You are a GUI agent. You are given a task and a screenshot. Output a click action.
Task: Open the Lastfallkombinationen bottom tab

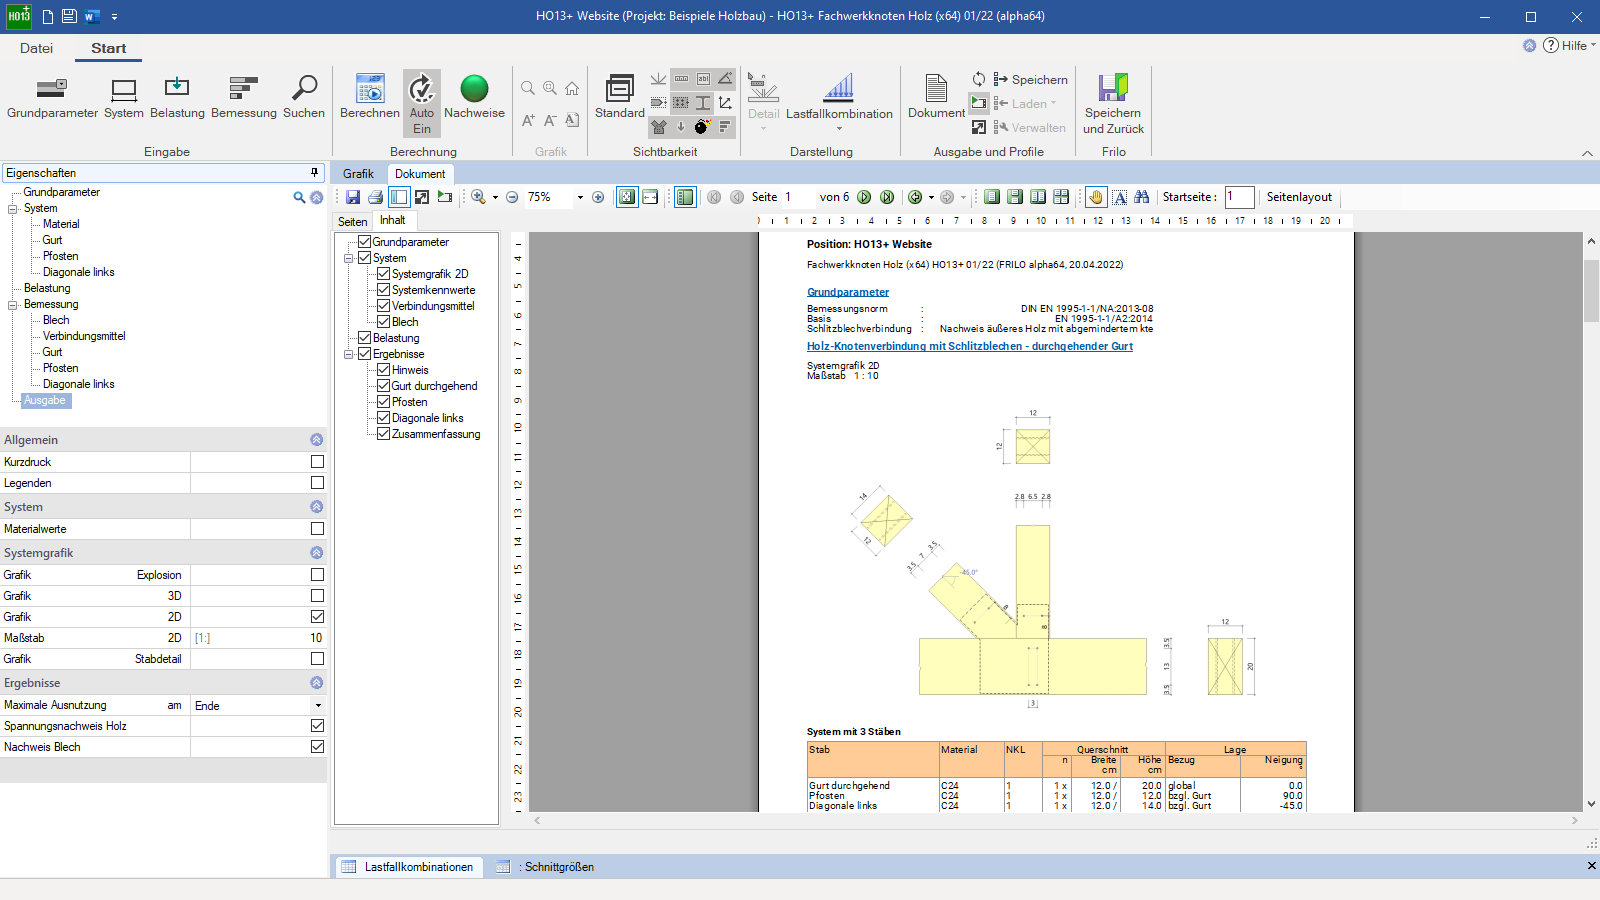[407, 867]
